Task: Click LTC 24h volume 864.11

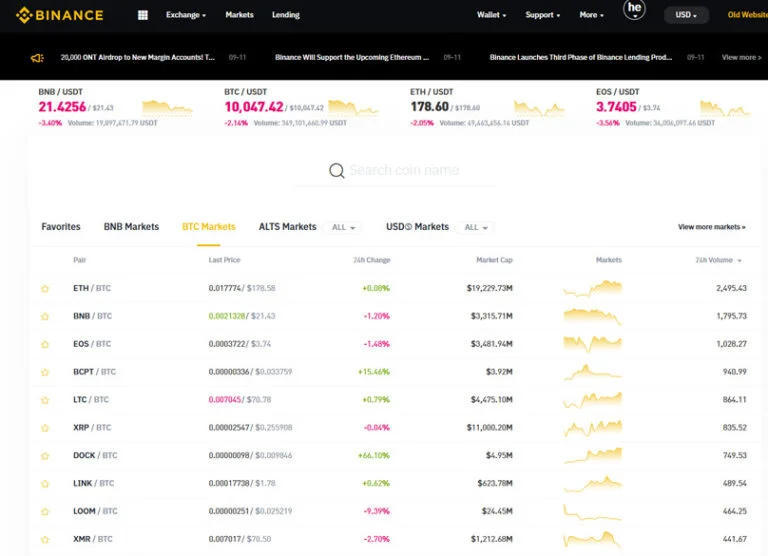Action: click(x=734, y=400)
